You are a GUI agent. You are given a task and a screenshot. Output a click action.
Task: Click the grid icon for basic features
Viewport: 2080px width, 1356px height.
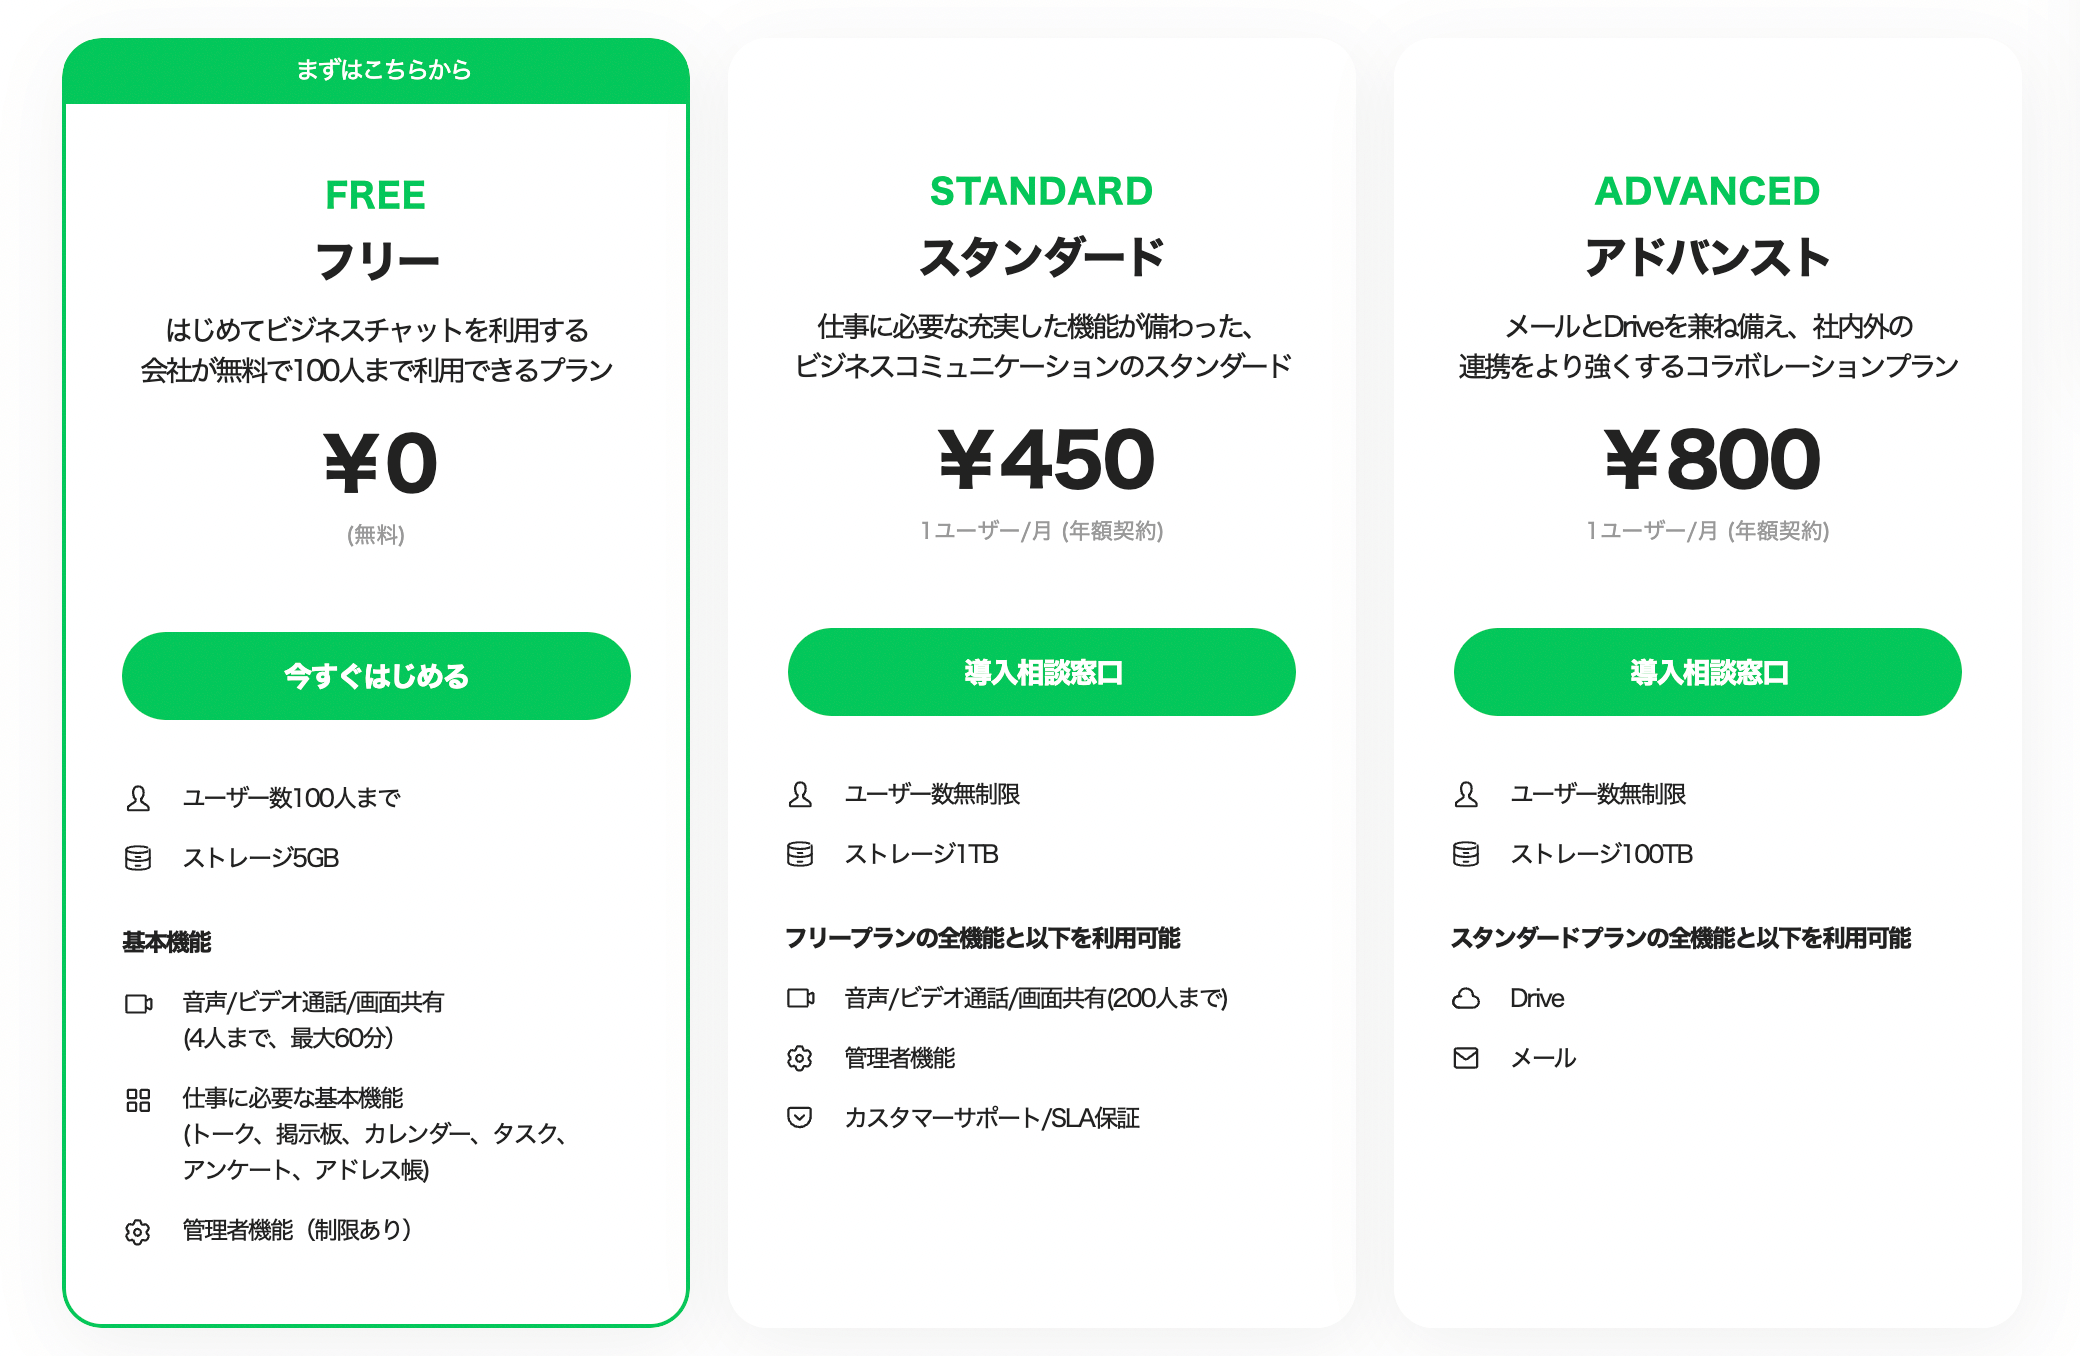coord(138,1100)
